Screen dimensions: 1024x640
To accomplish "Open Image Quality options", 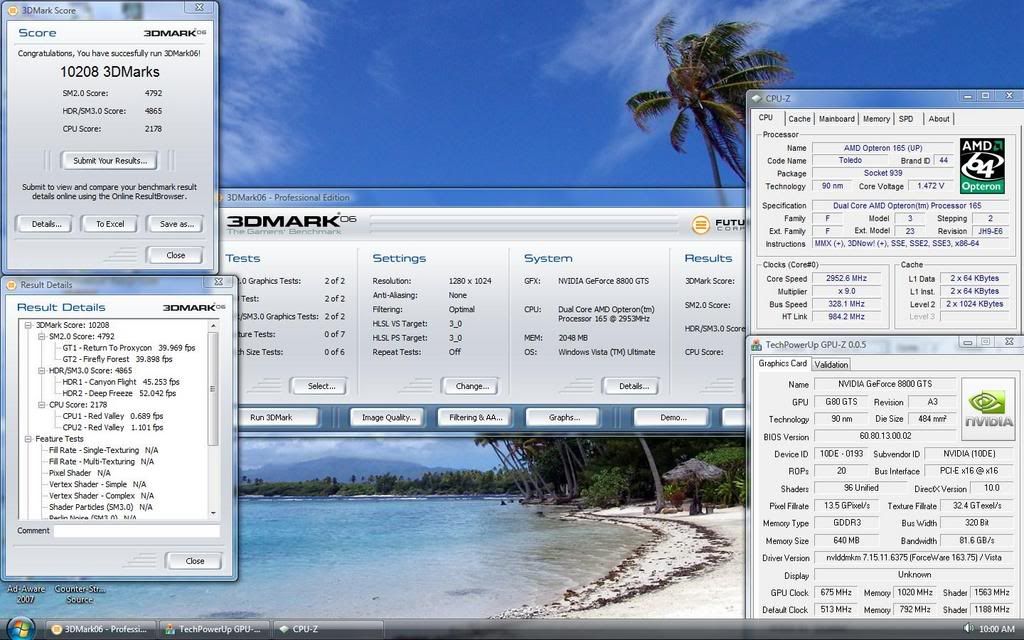I will click(x=389, y=417).
